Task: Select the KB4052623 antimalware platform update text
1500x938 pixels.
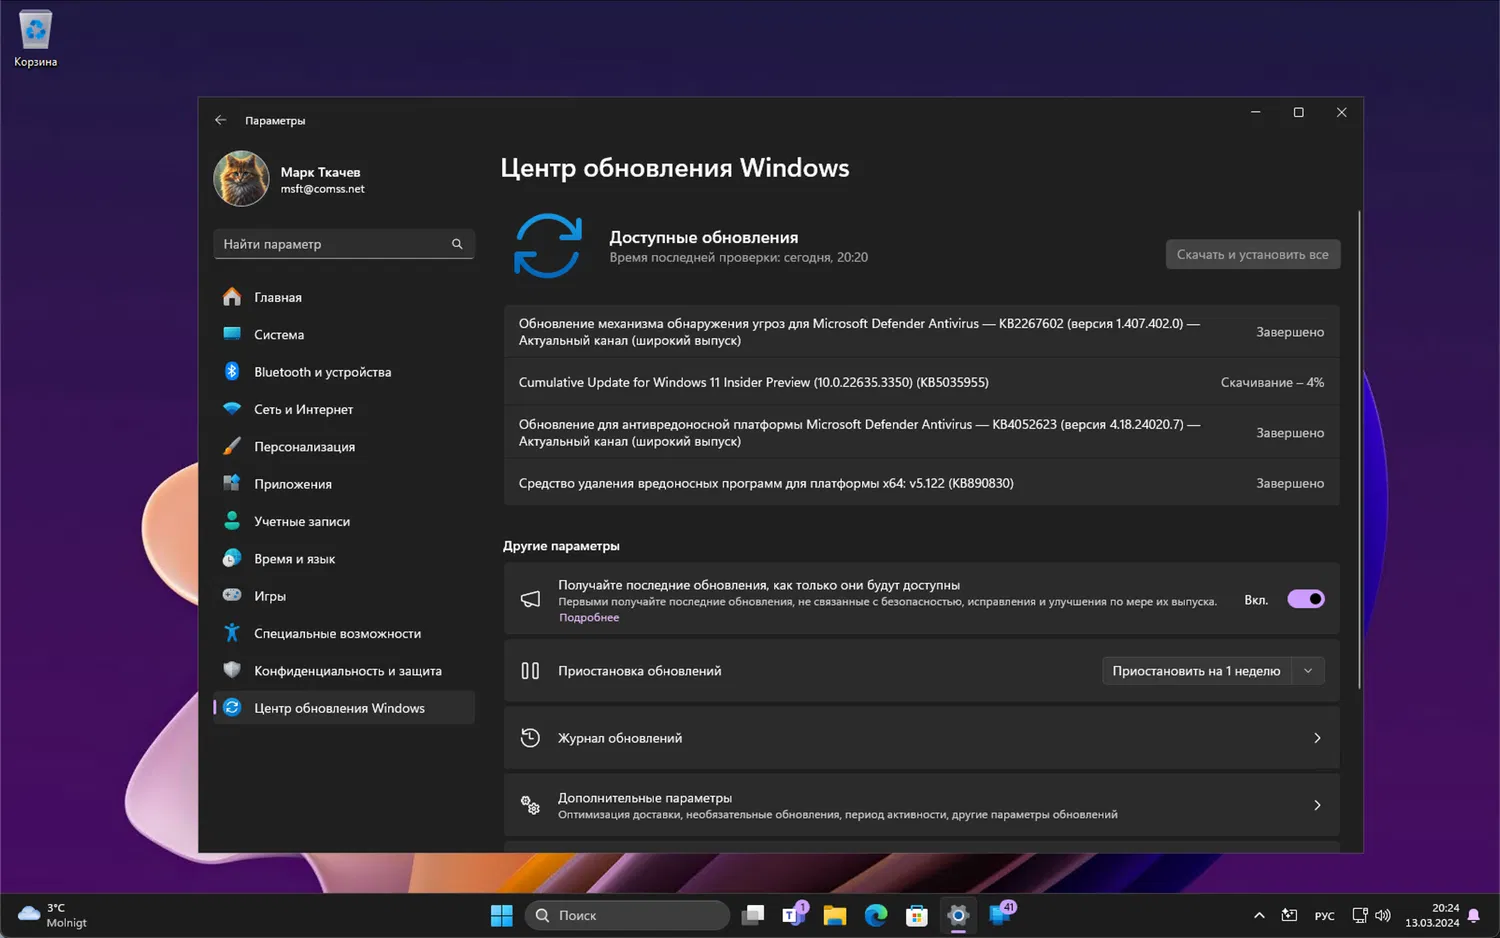Action: (859, 433)
